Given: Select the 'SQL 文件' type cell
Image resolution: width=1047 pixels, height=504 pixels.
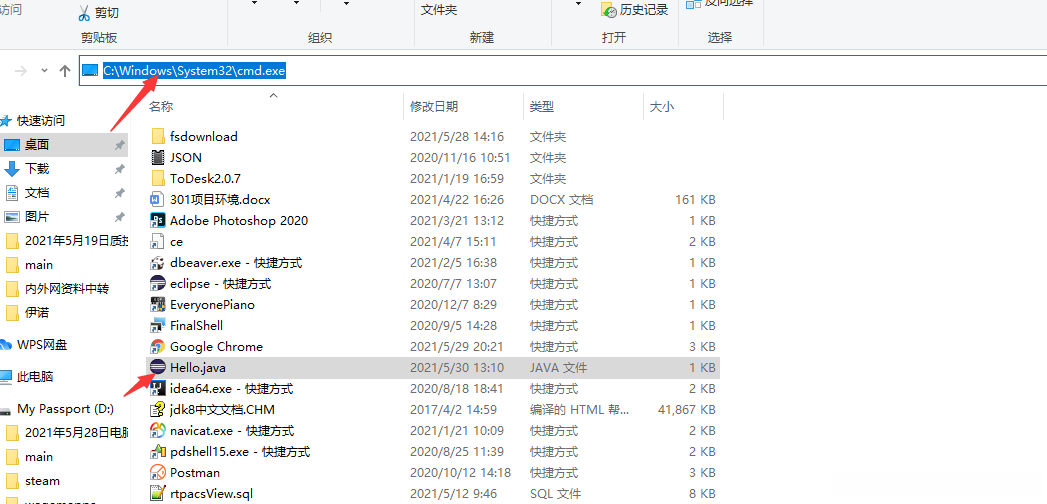Looking at the screenshot, I should tap(556, 493).
